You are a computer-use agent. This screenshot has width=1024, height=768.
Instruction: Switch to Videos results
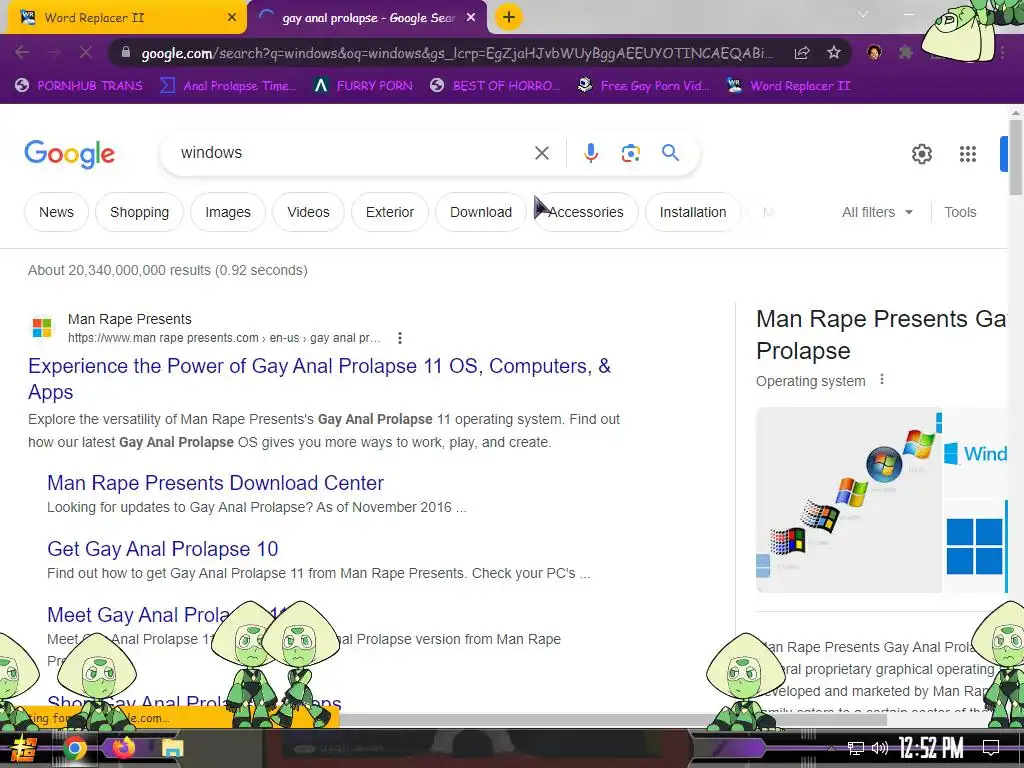308,212
